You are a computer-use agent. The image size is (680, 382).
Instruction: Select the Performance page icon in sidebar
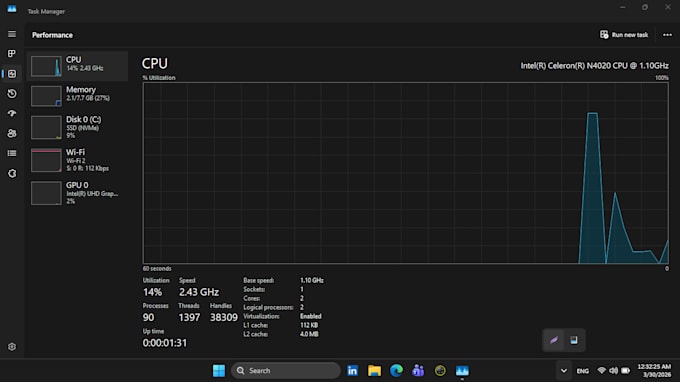tap(12, 74)
